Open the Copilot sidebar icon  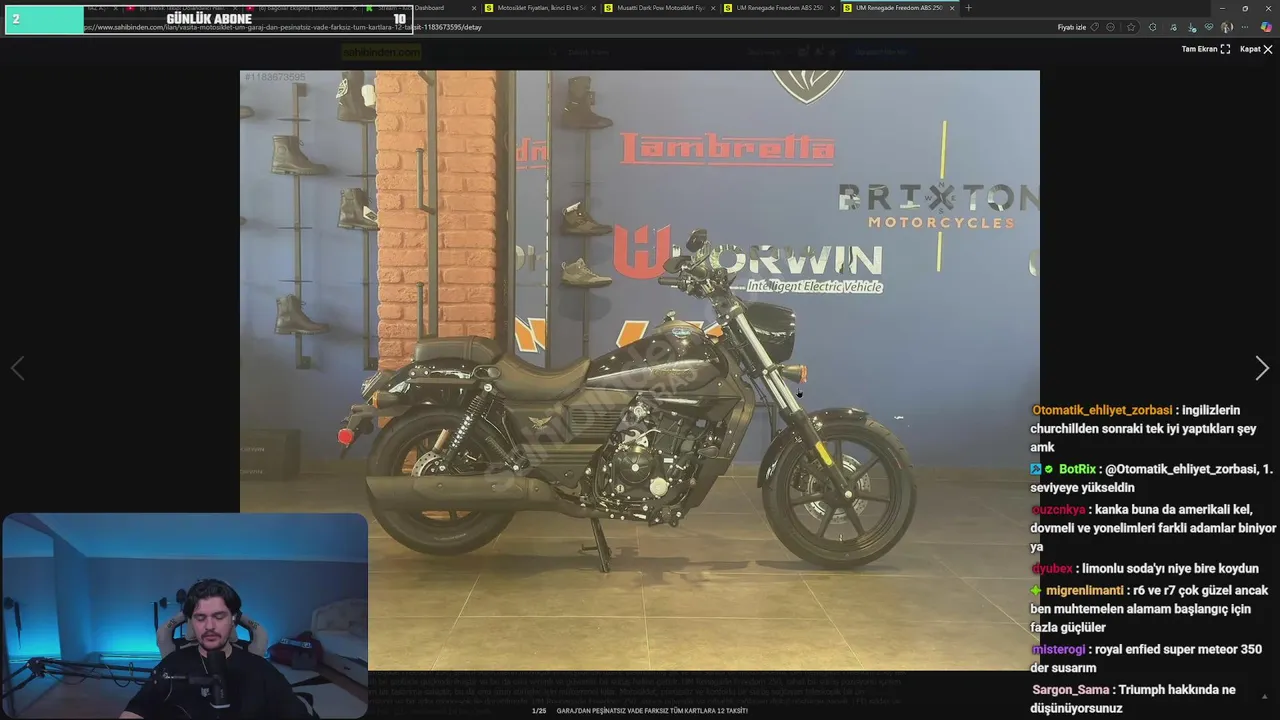click(1266, 27)
